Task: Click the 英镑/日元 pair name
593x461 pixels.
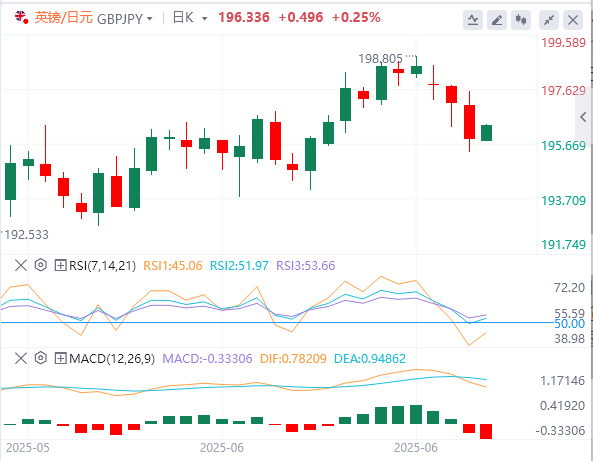Action: pos(64,17)
